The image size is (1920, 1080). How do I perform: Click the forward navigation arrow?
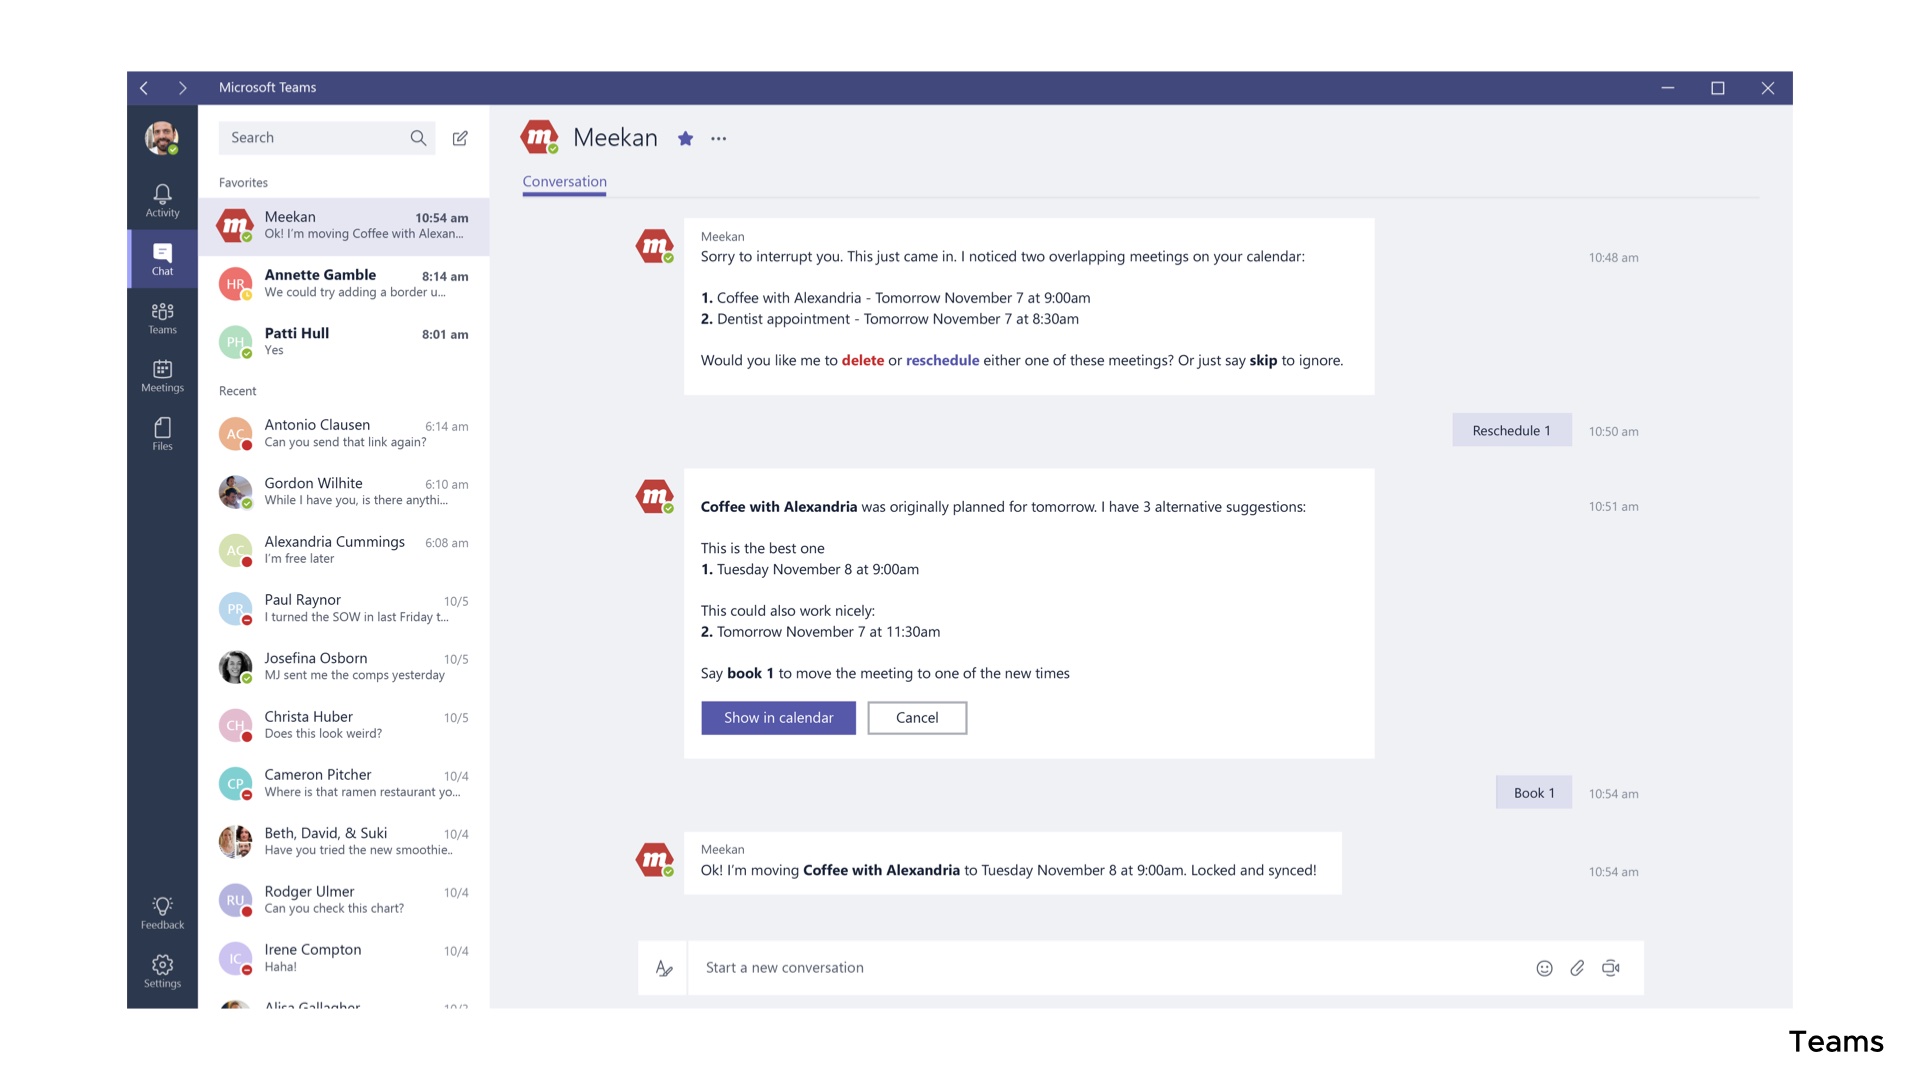pos(182,88)
